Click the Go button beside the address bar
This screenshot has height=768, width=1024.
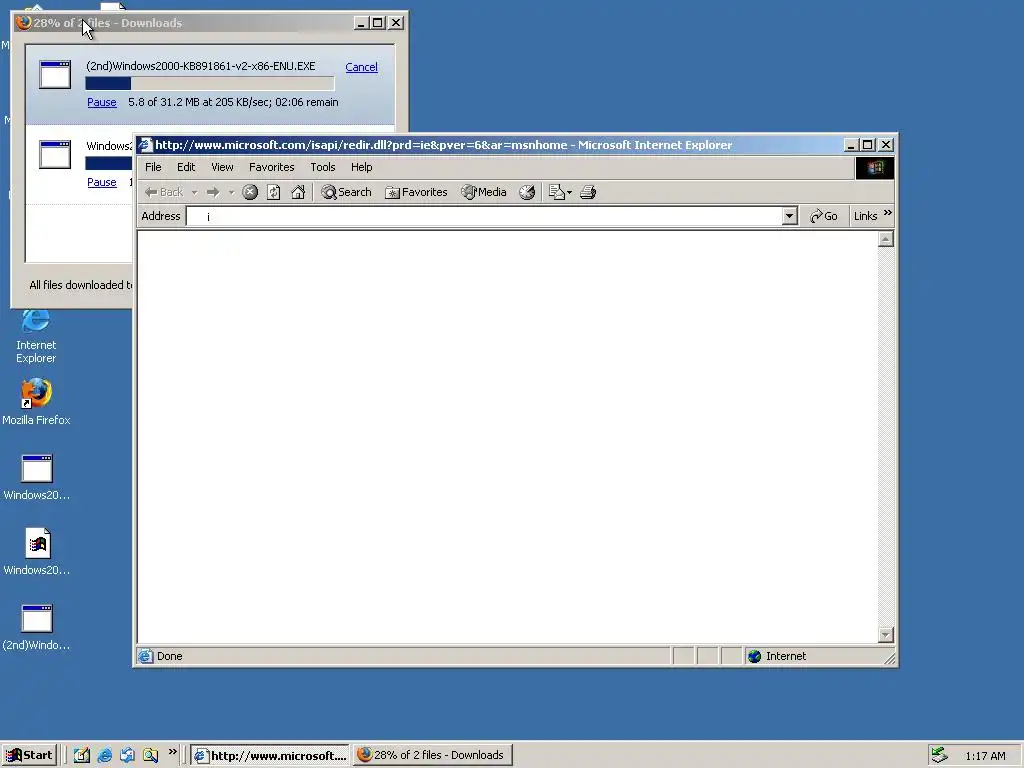824,216
